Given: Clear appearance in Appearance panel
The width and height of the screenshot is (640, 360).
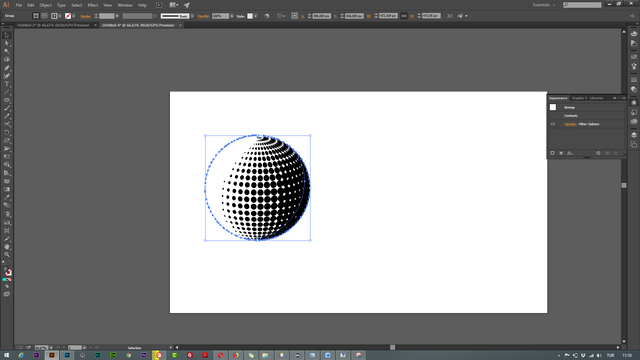Looking at the screenshot, I should pos(598,153).
